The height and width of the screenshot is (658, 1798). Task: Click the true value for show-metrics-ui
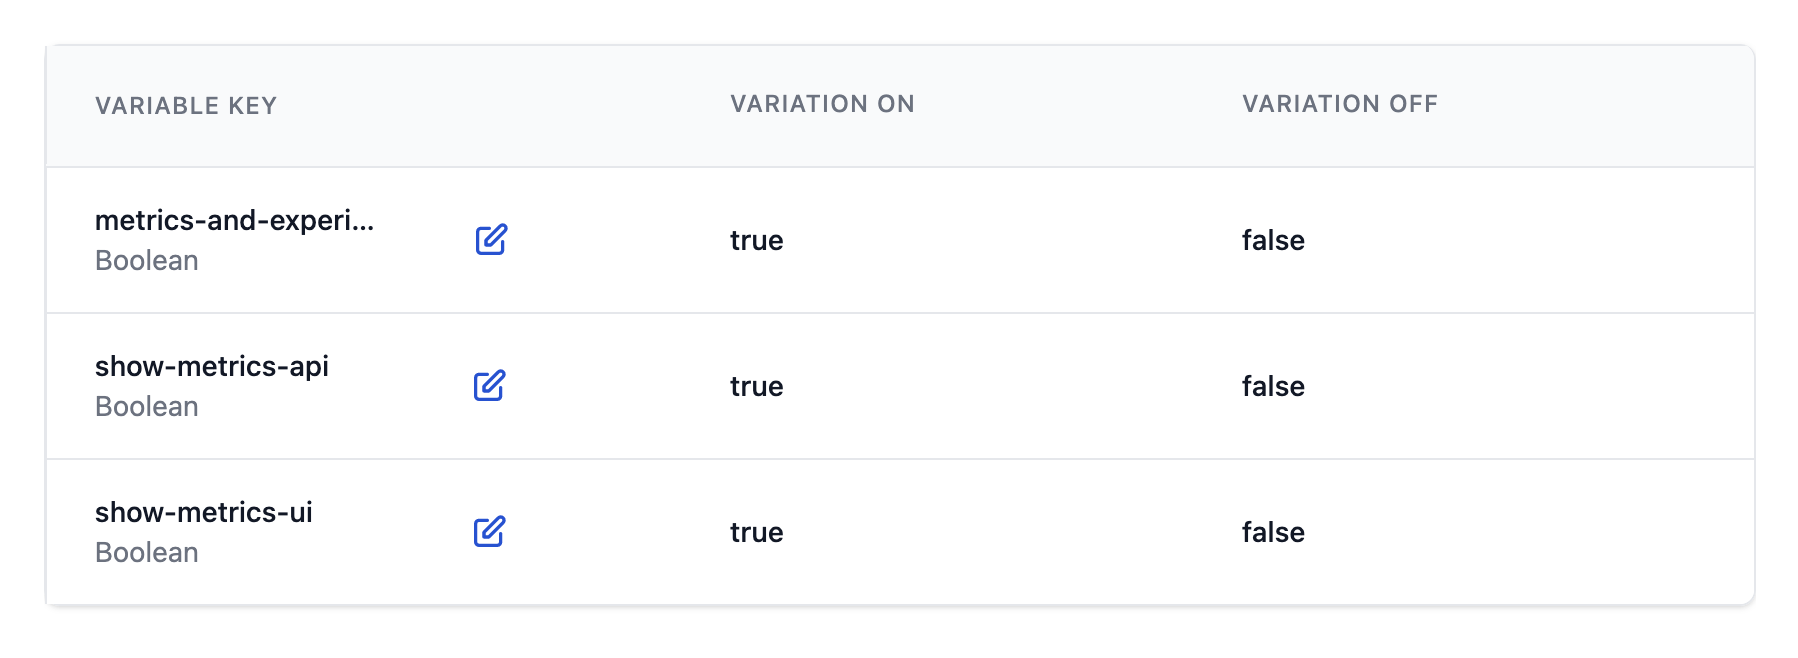(x=755, y=532)
